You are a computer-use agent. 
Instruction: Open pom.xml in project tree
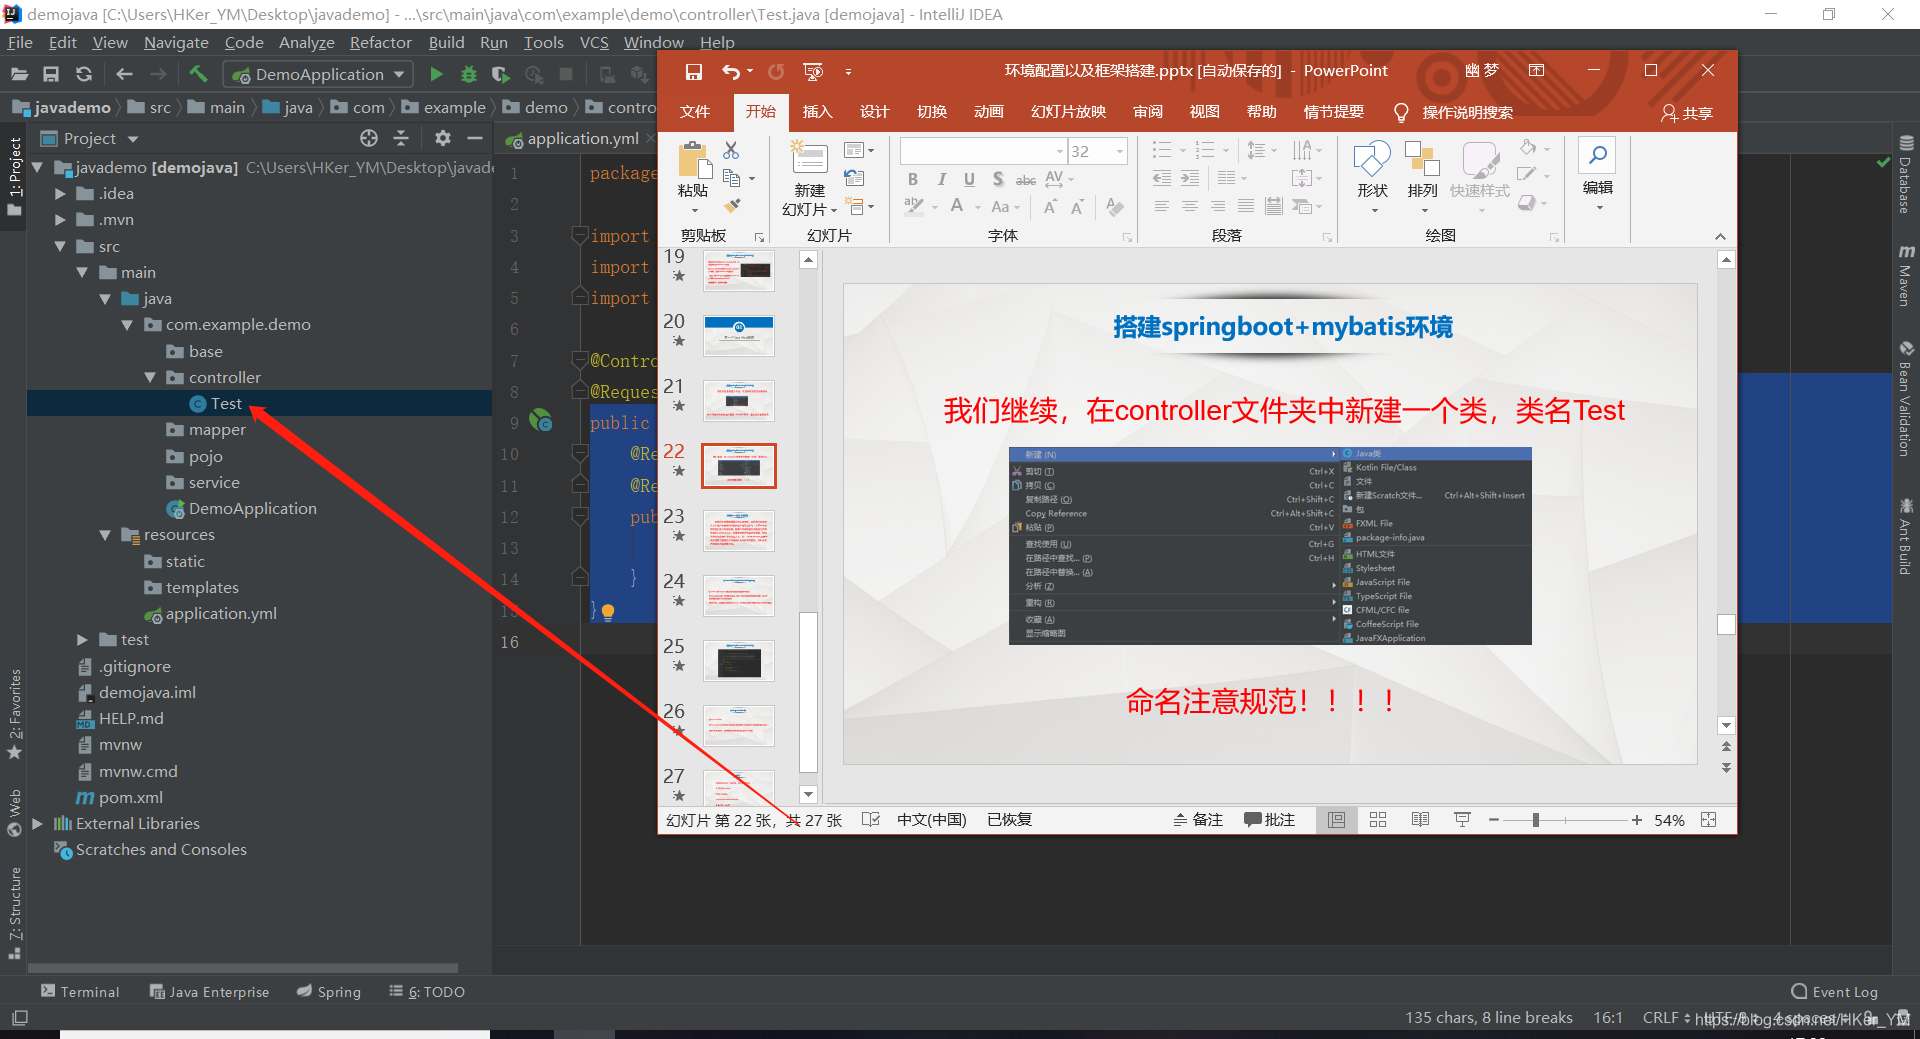point(120,798)
